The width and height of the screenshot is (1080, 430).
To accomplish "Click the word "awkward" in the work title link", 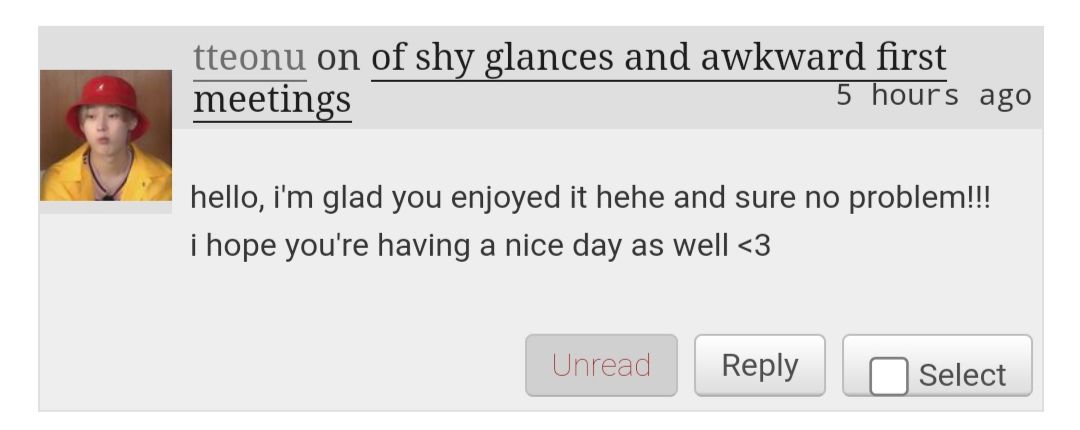I will tap(782, 57).
